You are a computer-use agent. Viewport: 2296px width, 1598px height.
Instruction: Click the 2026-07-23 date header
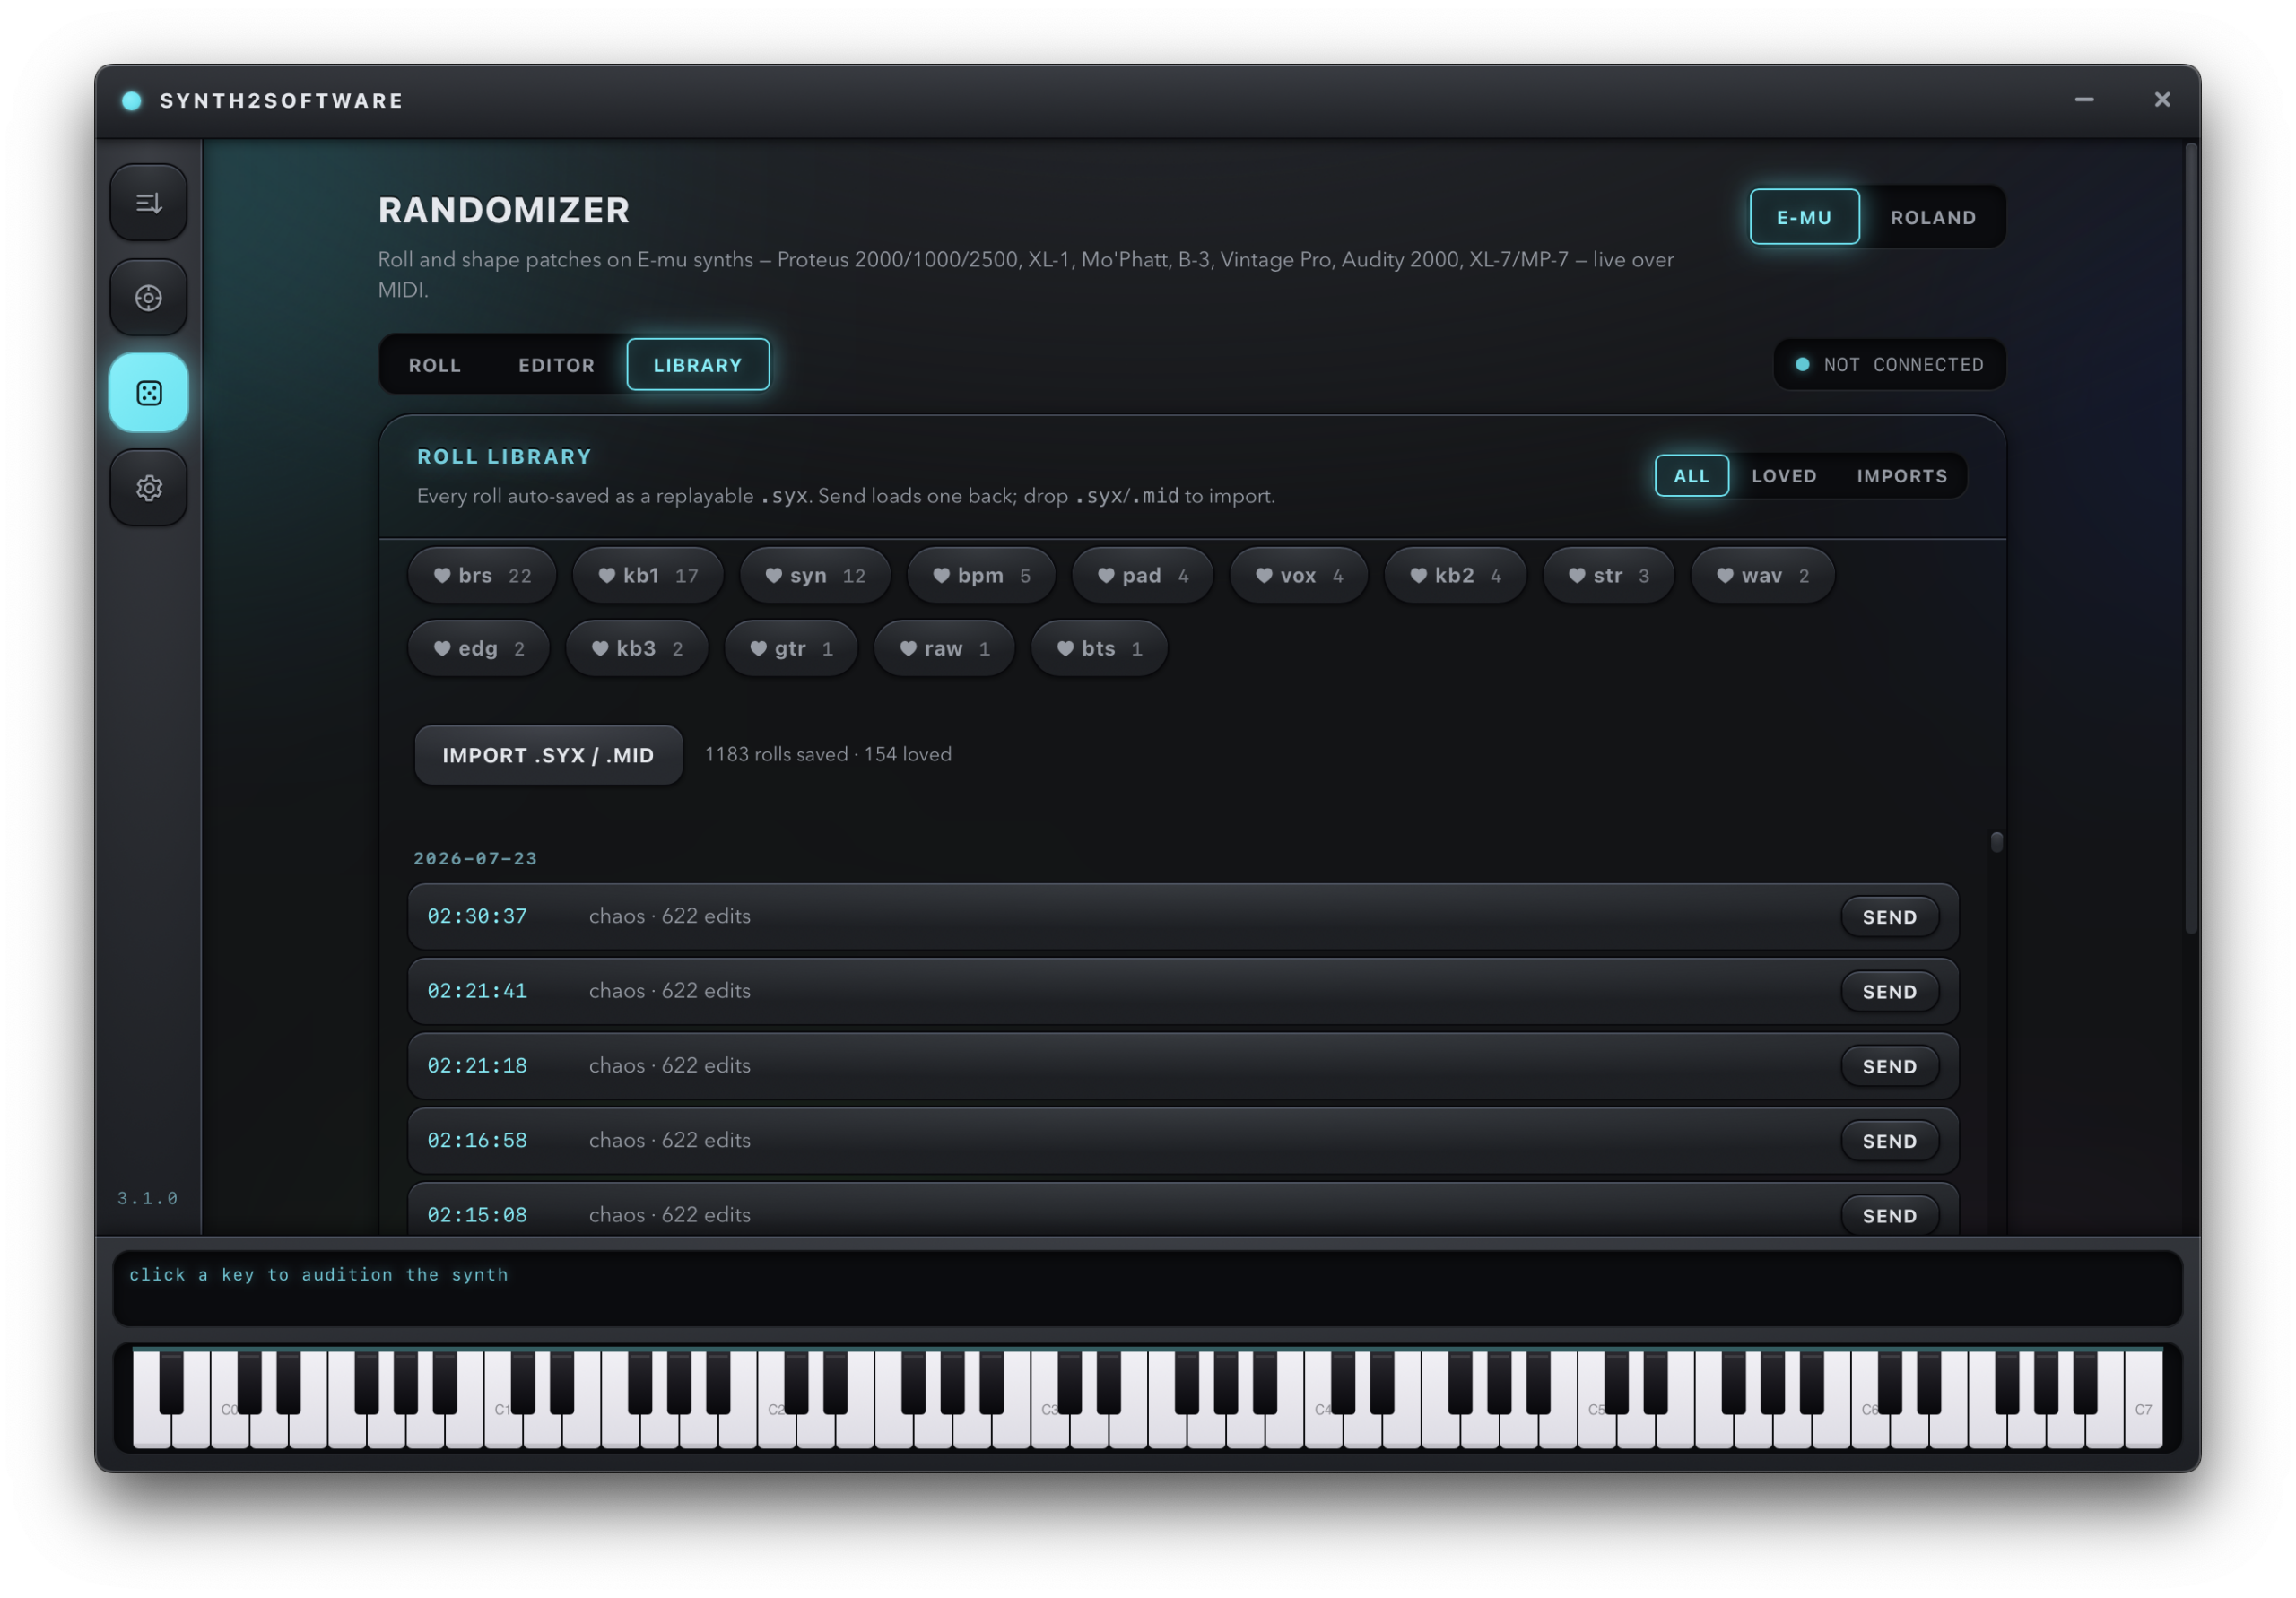coord(475,859)
